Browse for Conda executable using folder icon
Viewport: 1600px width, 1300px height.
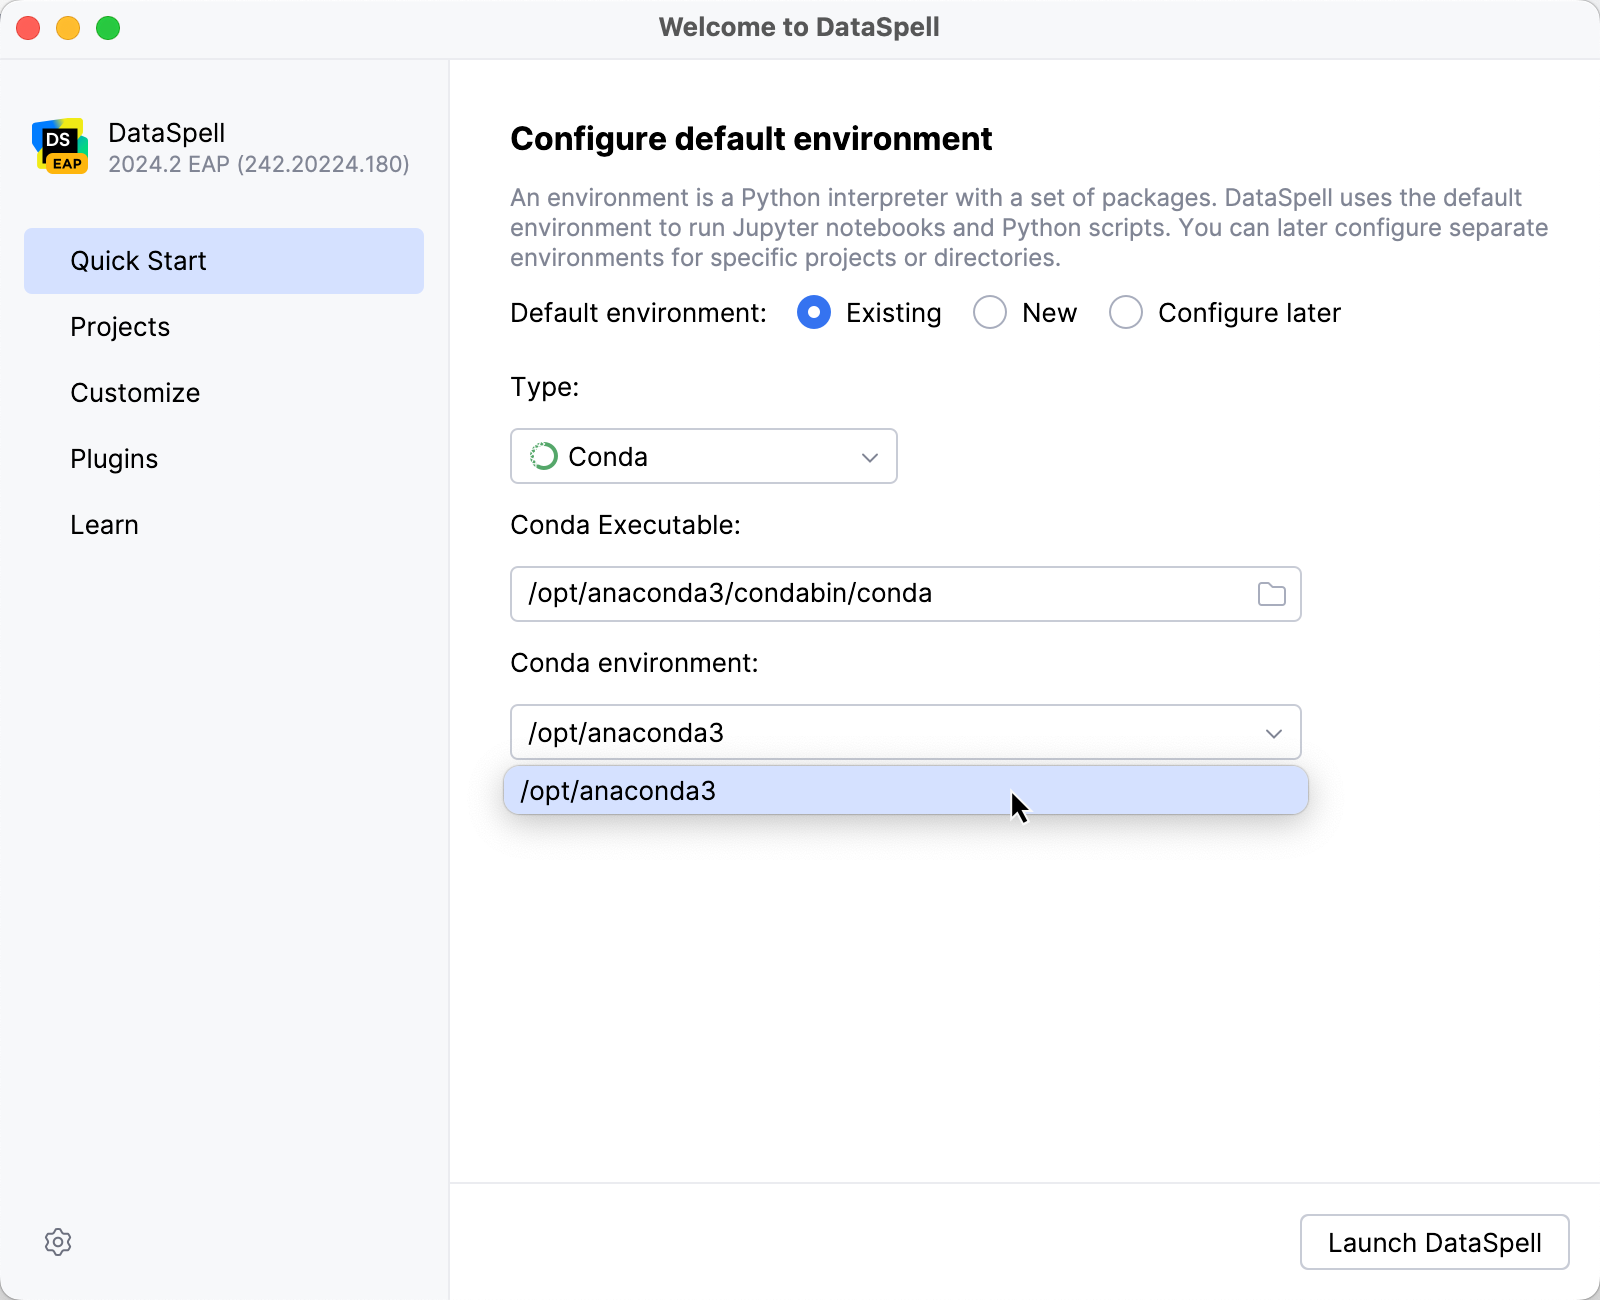1271,594
